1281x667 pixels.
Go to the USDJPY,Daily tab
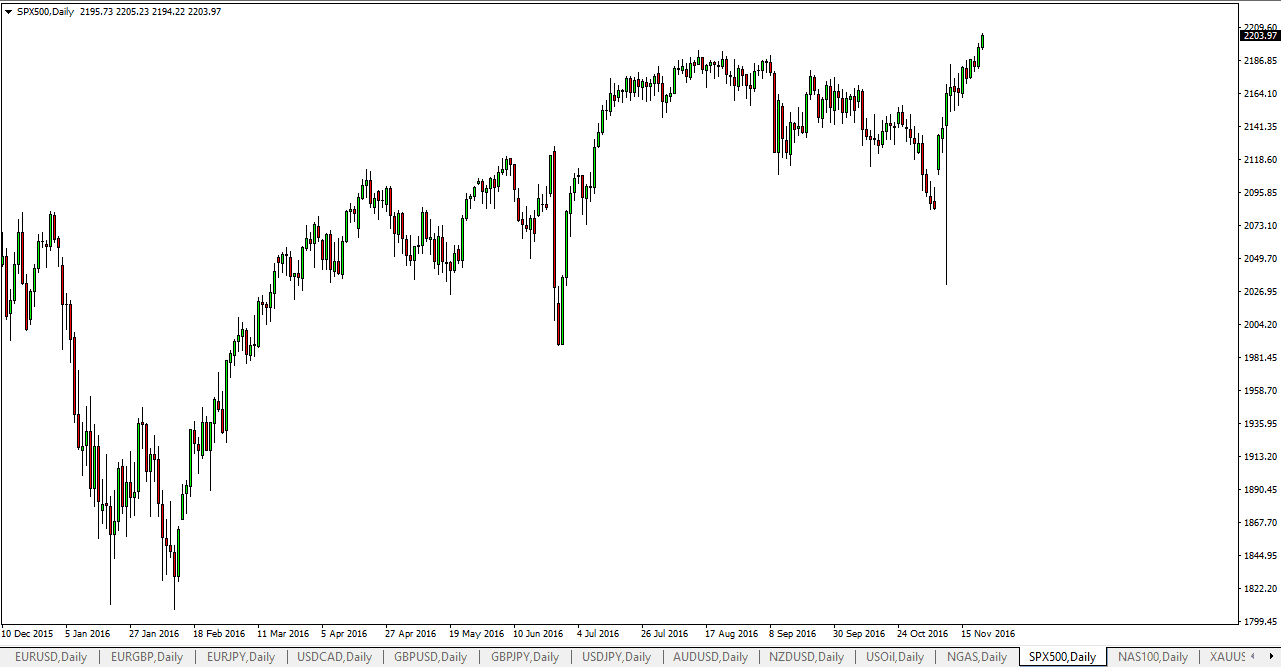pyautogui.click(x=616, y=657)
